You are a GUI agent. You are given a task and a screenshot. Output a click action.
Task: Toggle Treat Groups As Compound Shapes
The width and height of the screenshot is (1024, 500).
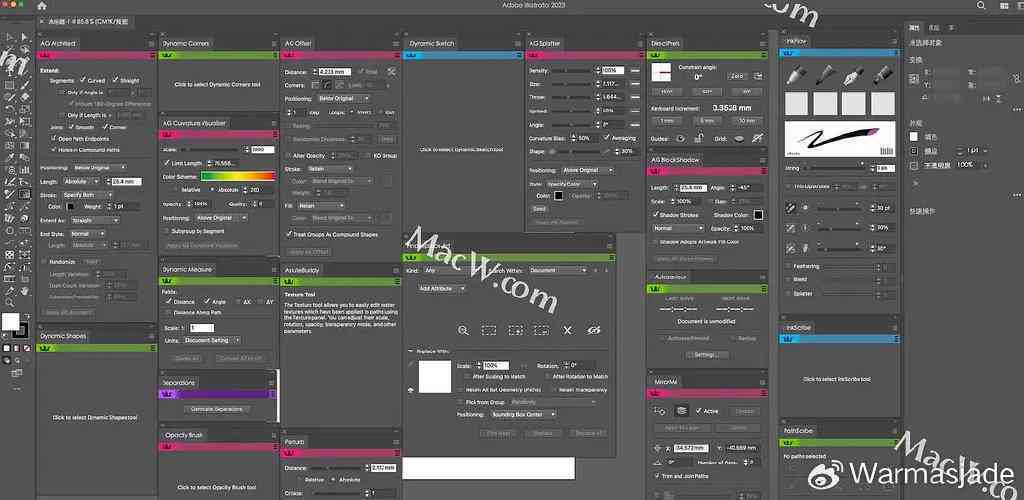click(x=288, y=234)
